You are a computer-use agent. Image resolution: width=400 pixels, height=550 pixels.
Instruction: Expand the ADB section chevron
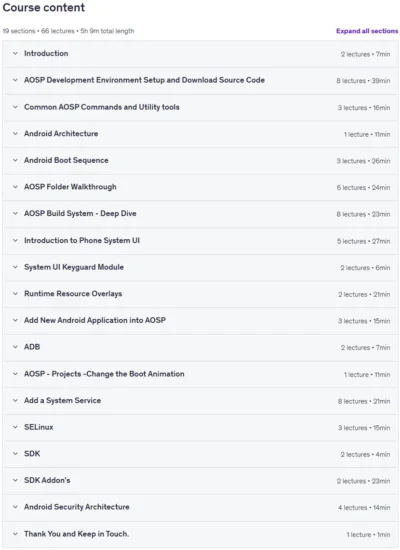(x=15, y=347)
